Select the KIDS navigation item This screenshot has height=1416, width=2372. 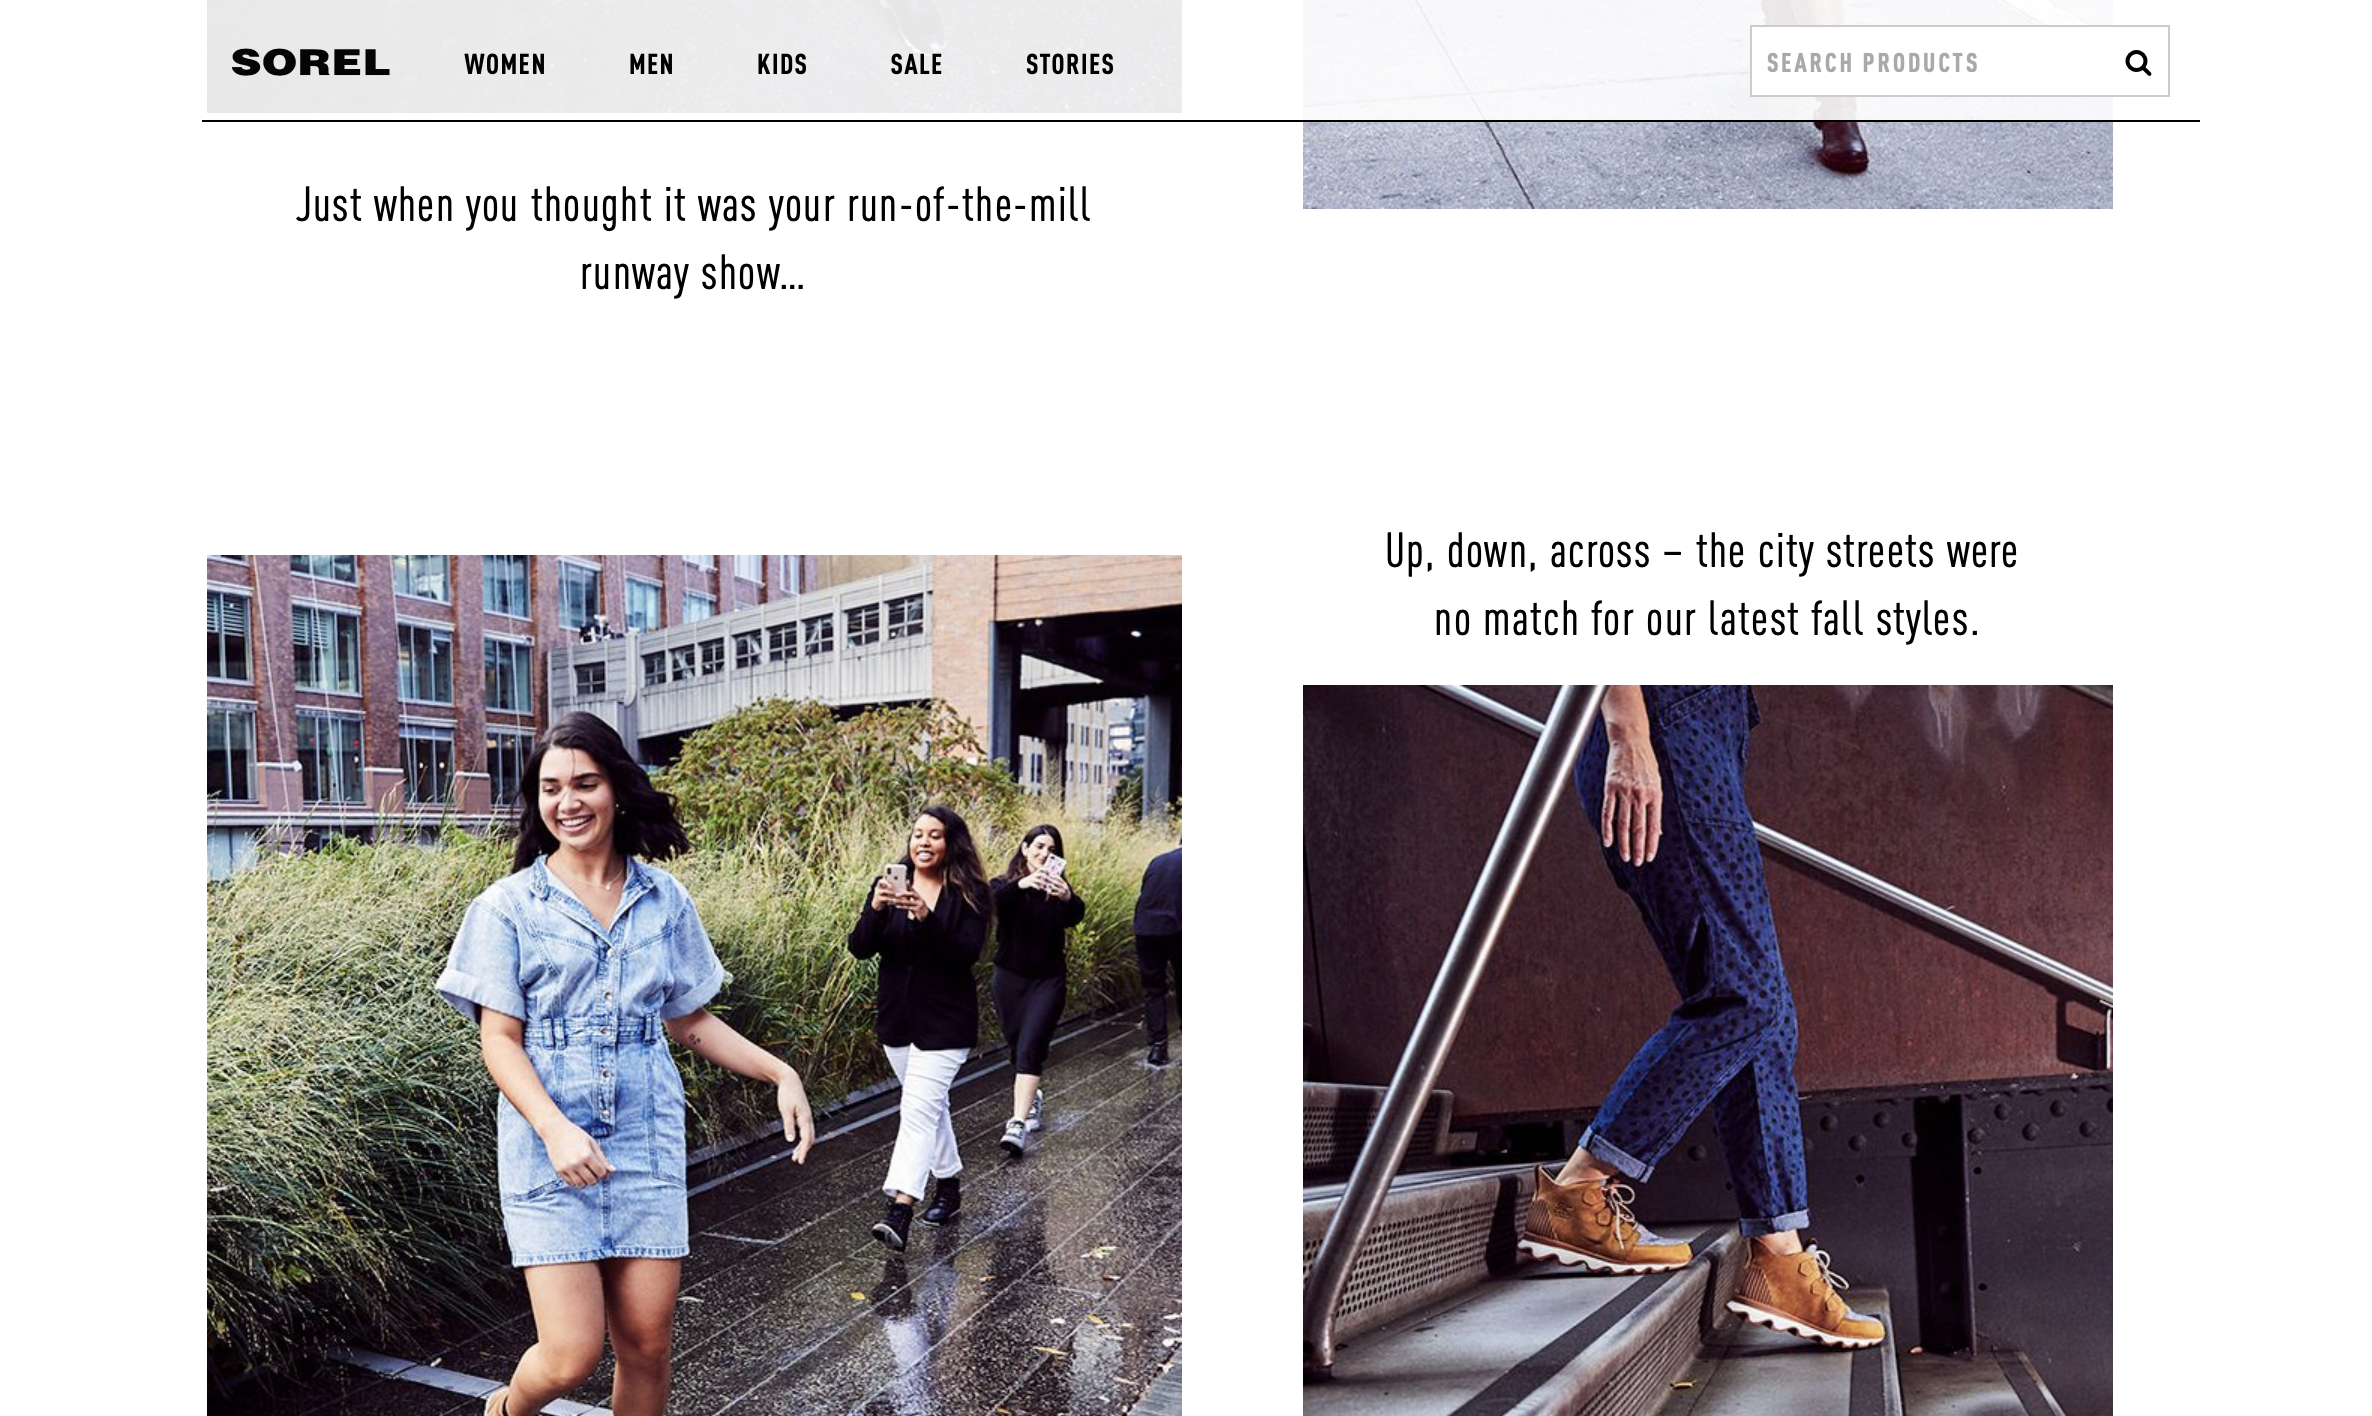coord(782,64)
